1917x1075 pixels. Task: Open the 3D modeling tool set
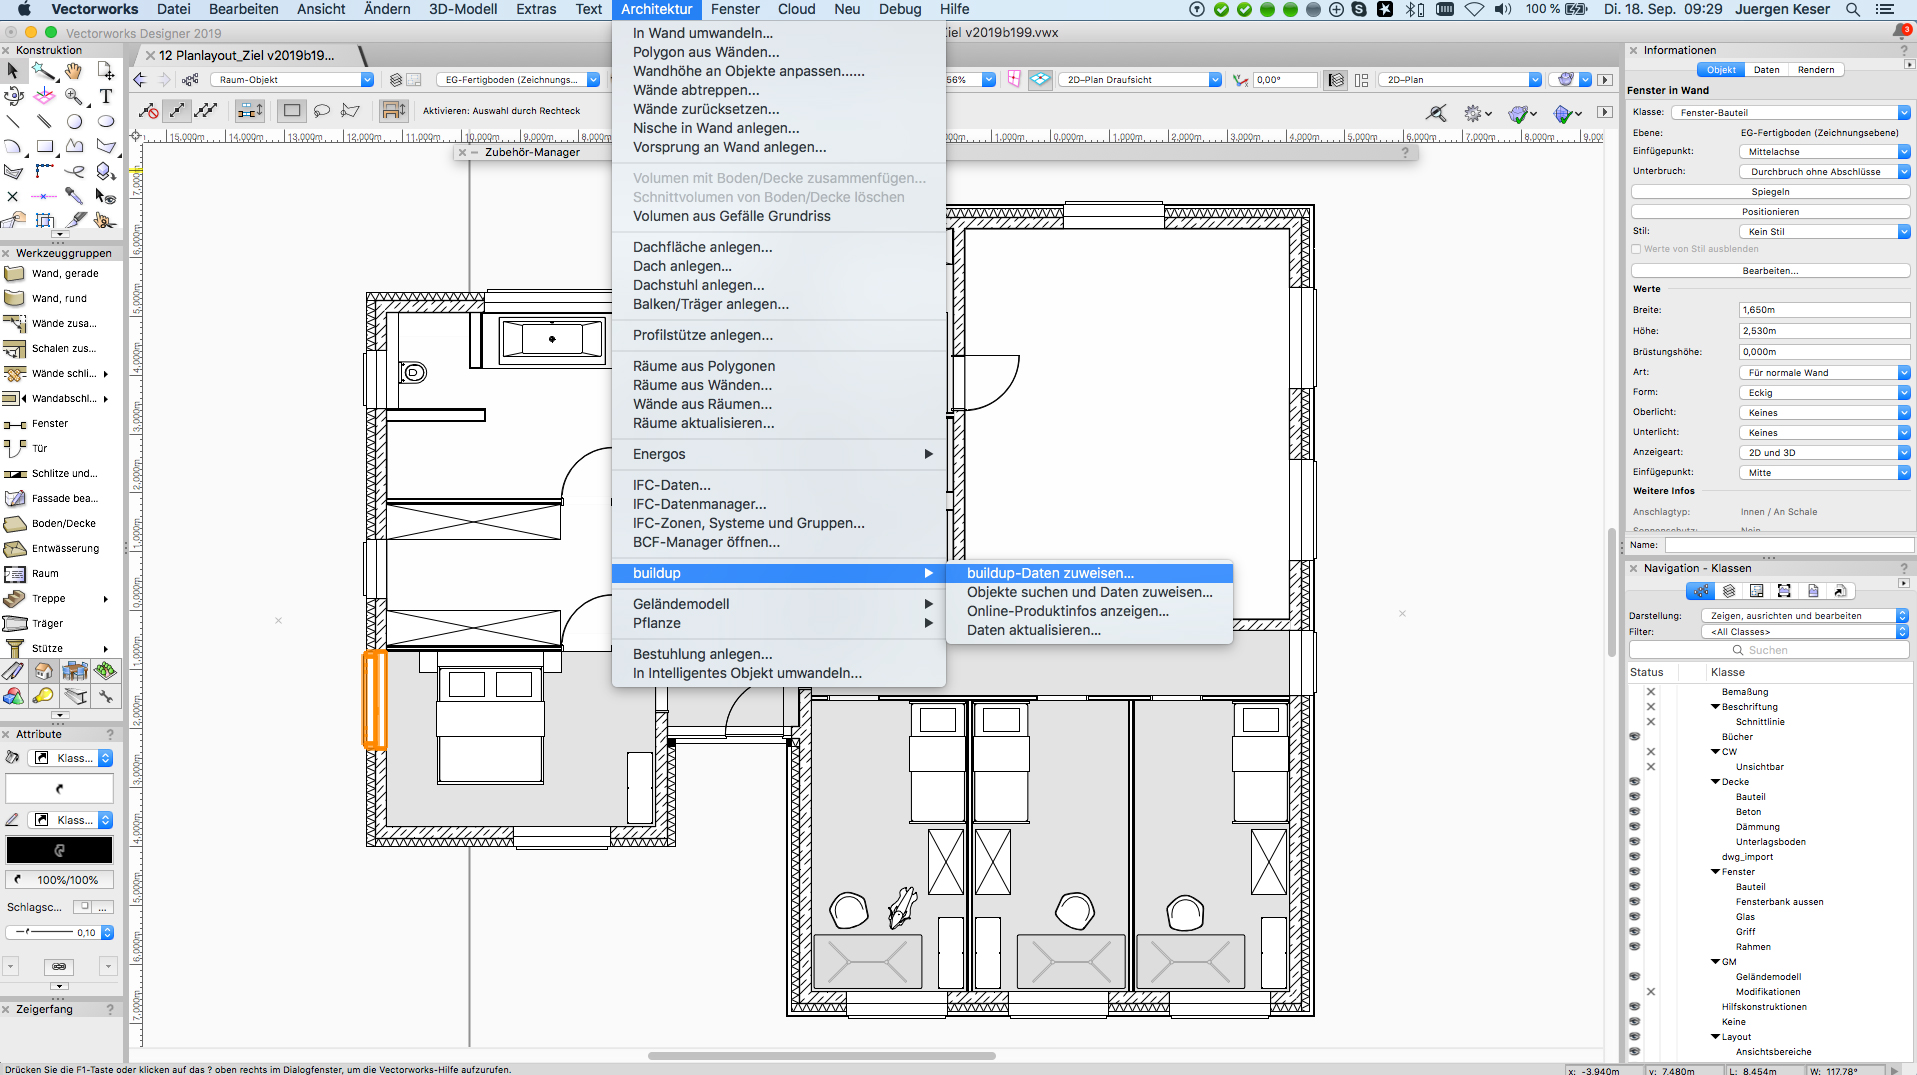(x=13, y=696)
